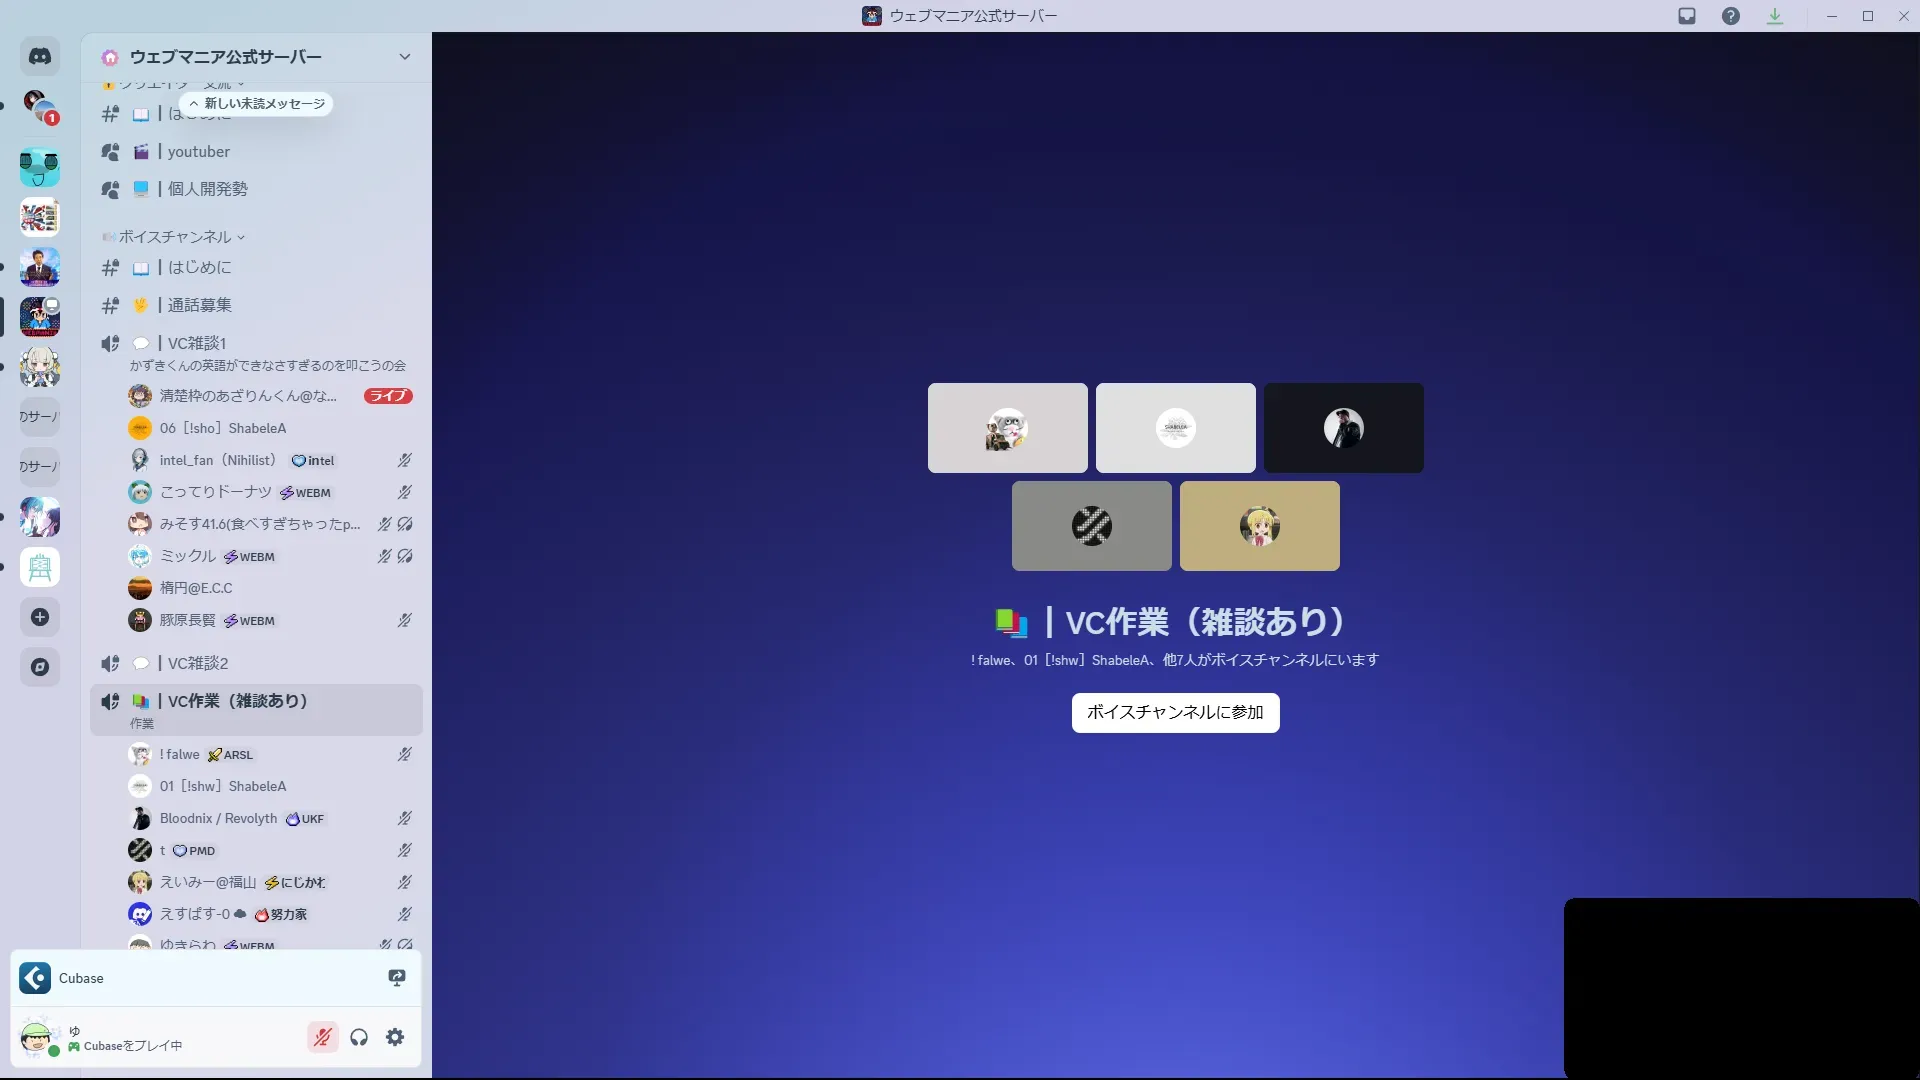Click the dark participant tile with man avatar

pyautogui.click(x=1343, y=428)
